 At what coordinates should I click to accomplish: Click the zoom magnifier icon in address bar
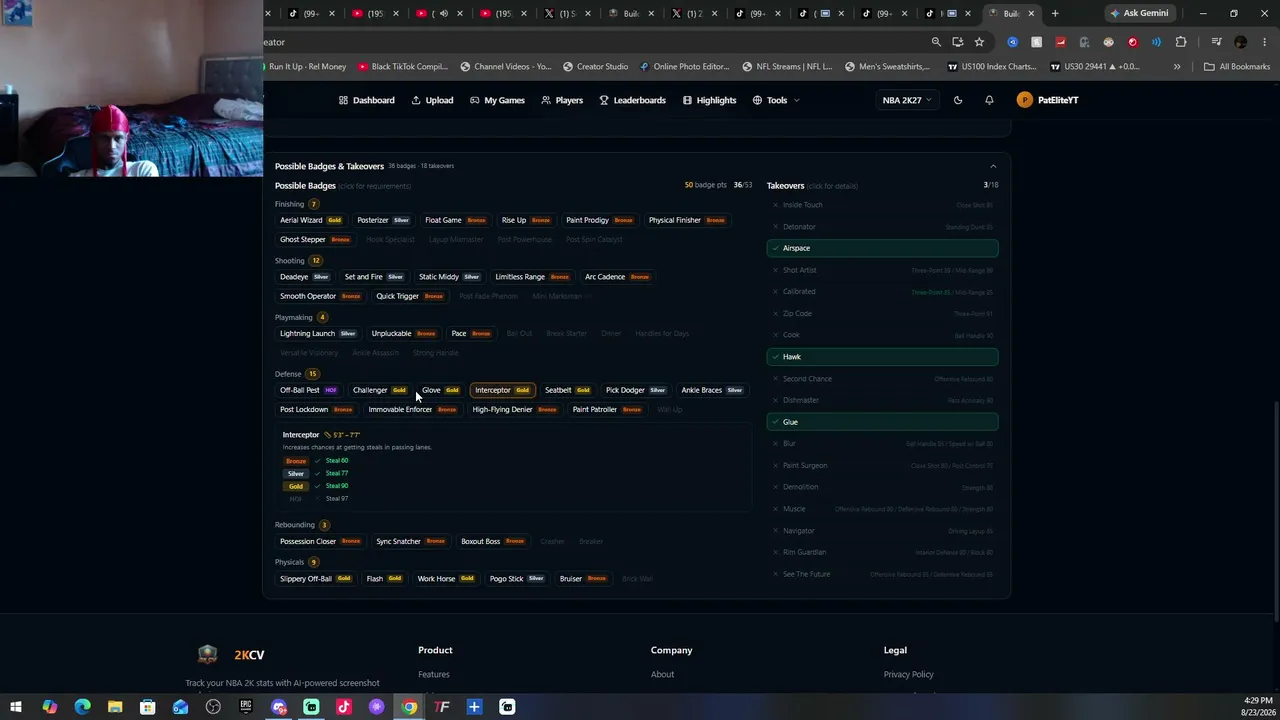click(x=936, y=42)
